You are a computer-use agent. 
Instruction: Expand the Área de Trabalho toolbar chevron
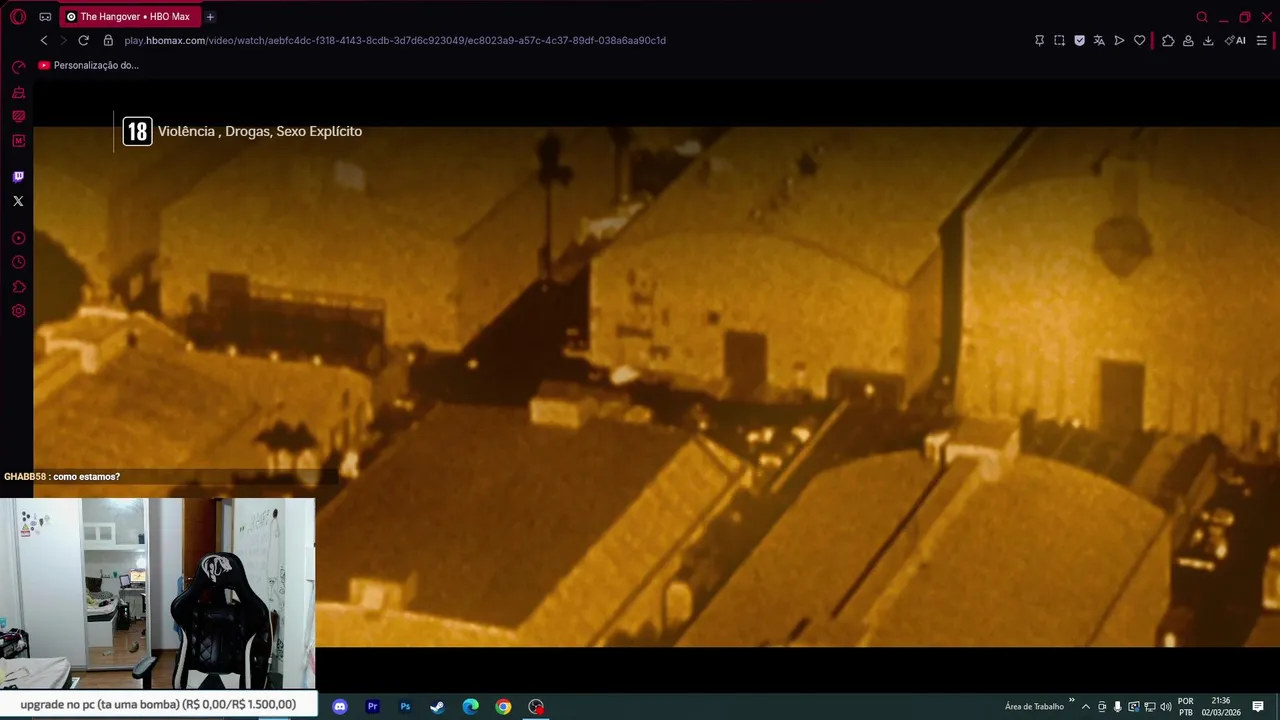1071,701
